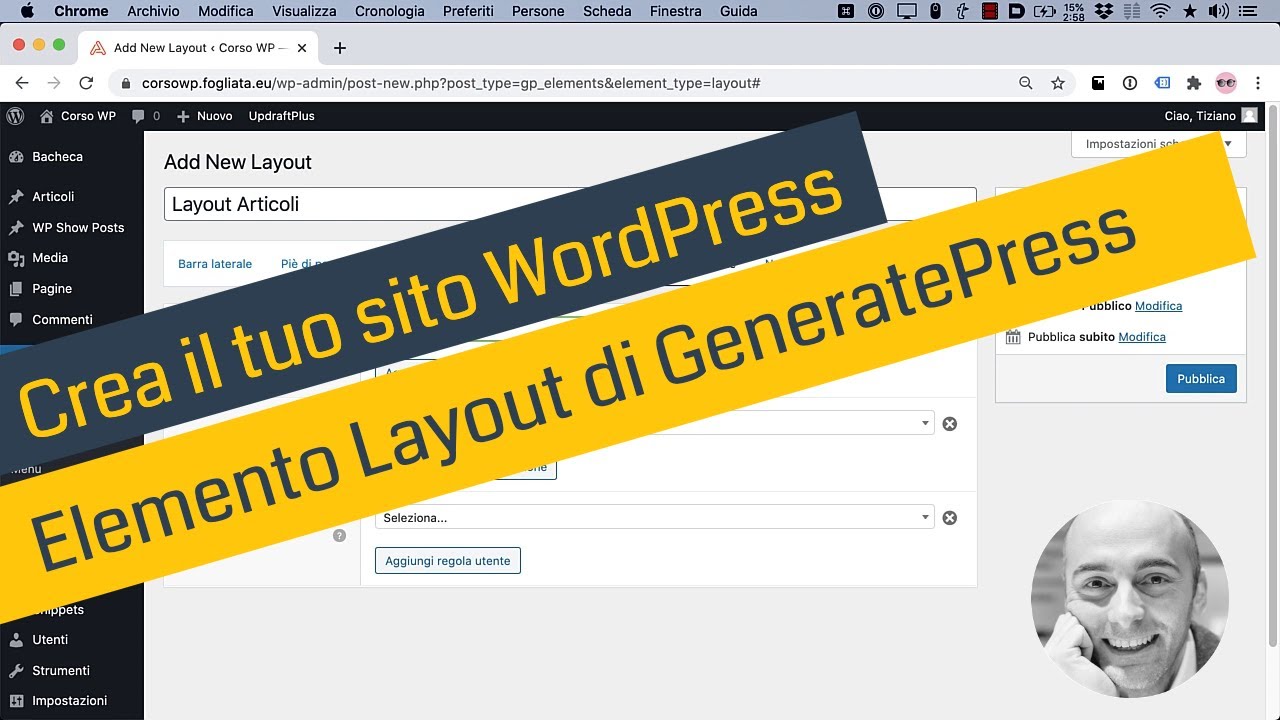Click Modifica next to Pubblica subito
This screenshot has width=1280, height=720.
pyautogui.click(x=1142, y=337)
